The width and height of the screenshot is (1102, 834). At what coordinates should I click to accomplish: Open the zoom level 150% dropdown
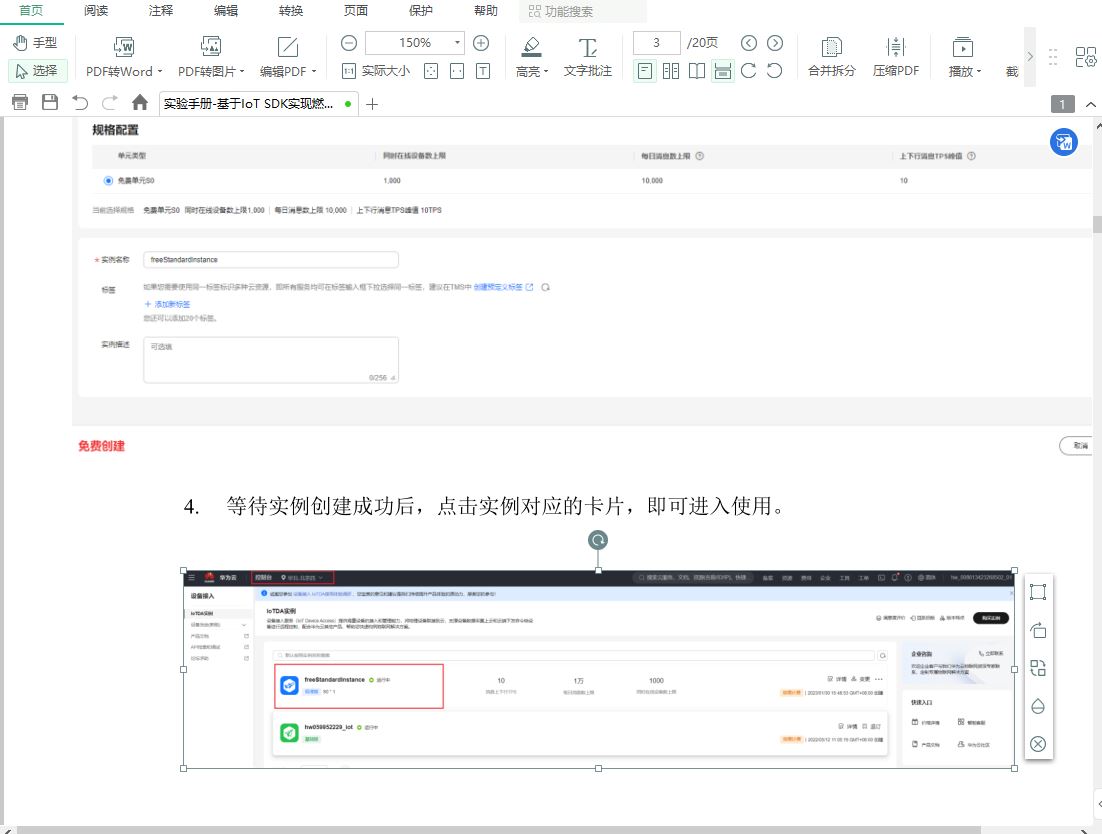[x=458, y=43]
